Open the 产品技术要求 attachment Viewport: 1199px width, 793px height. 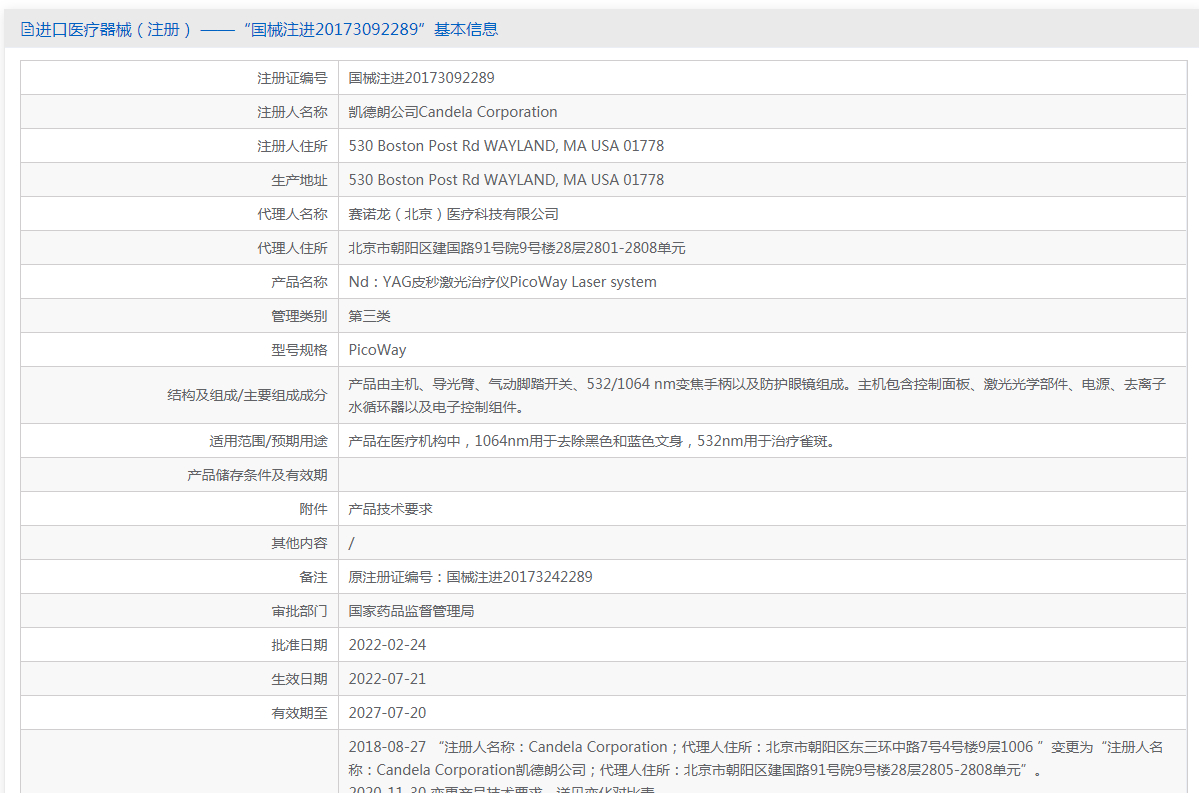391,509
